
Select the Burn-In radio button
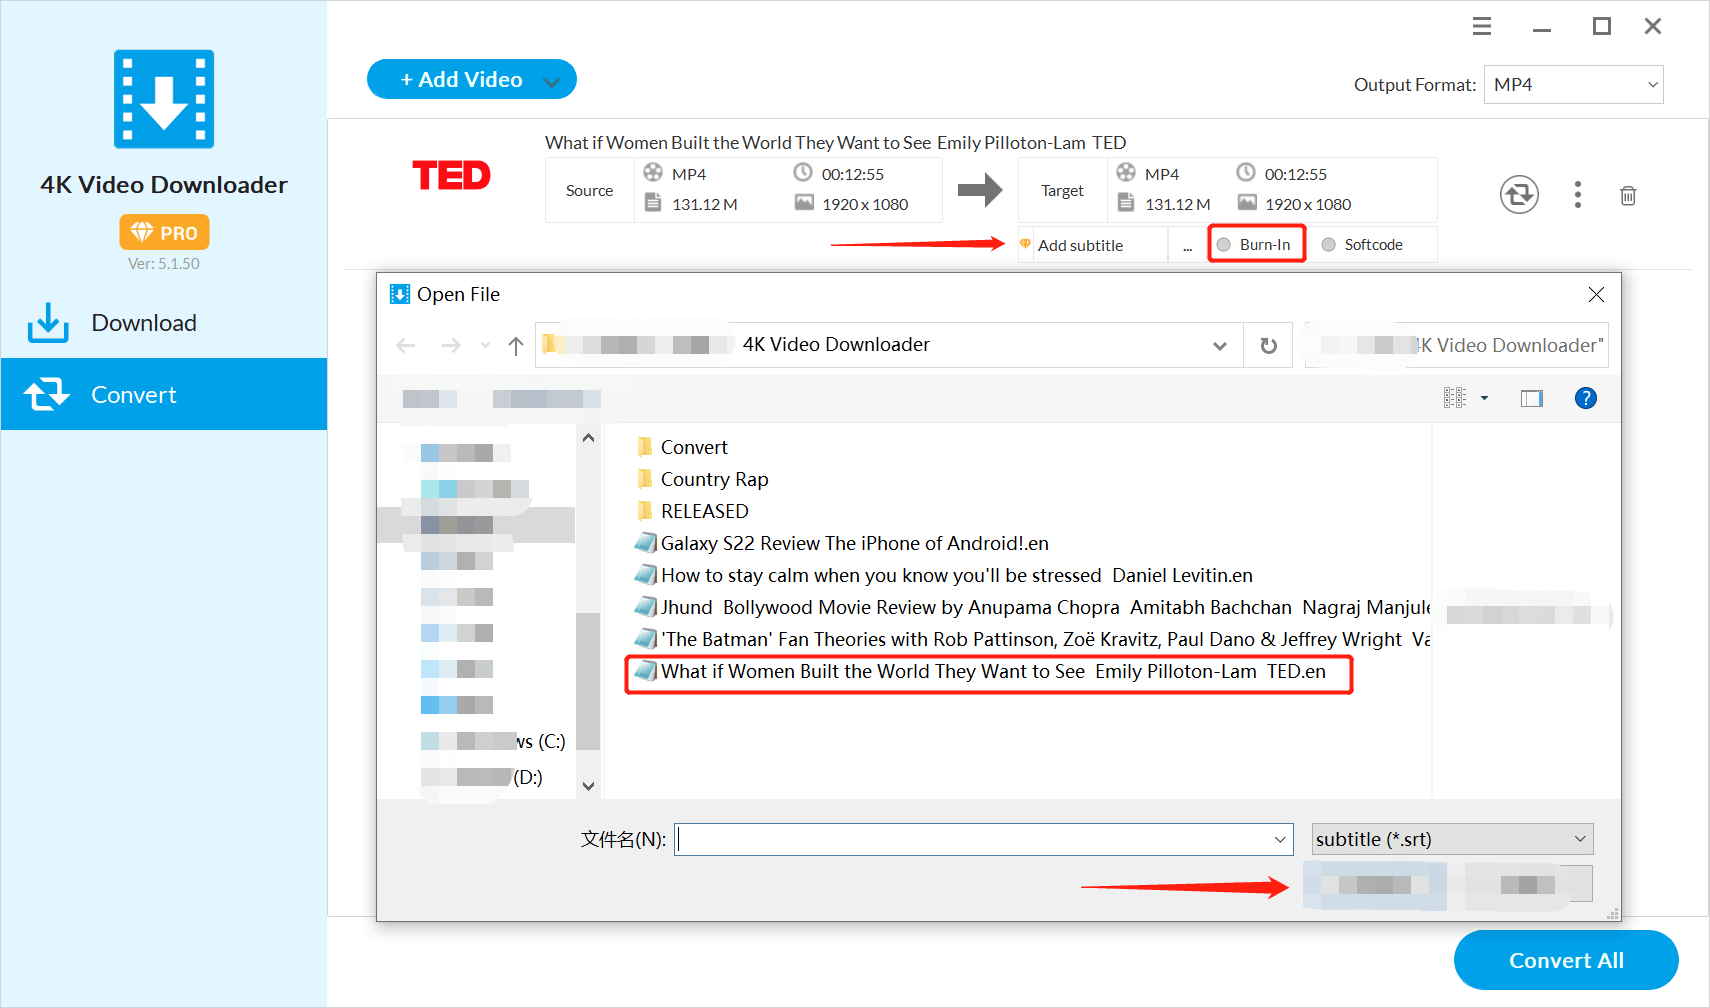1224,245
